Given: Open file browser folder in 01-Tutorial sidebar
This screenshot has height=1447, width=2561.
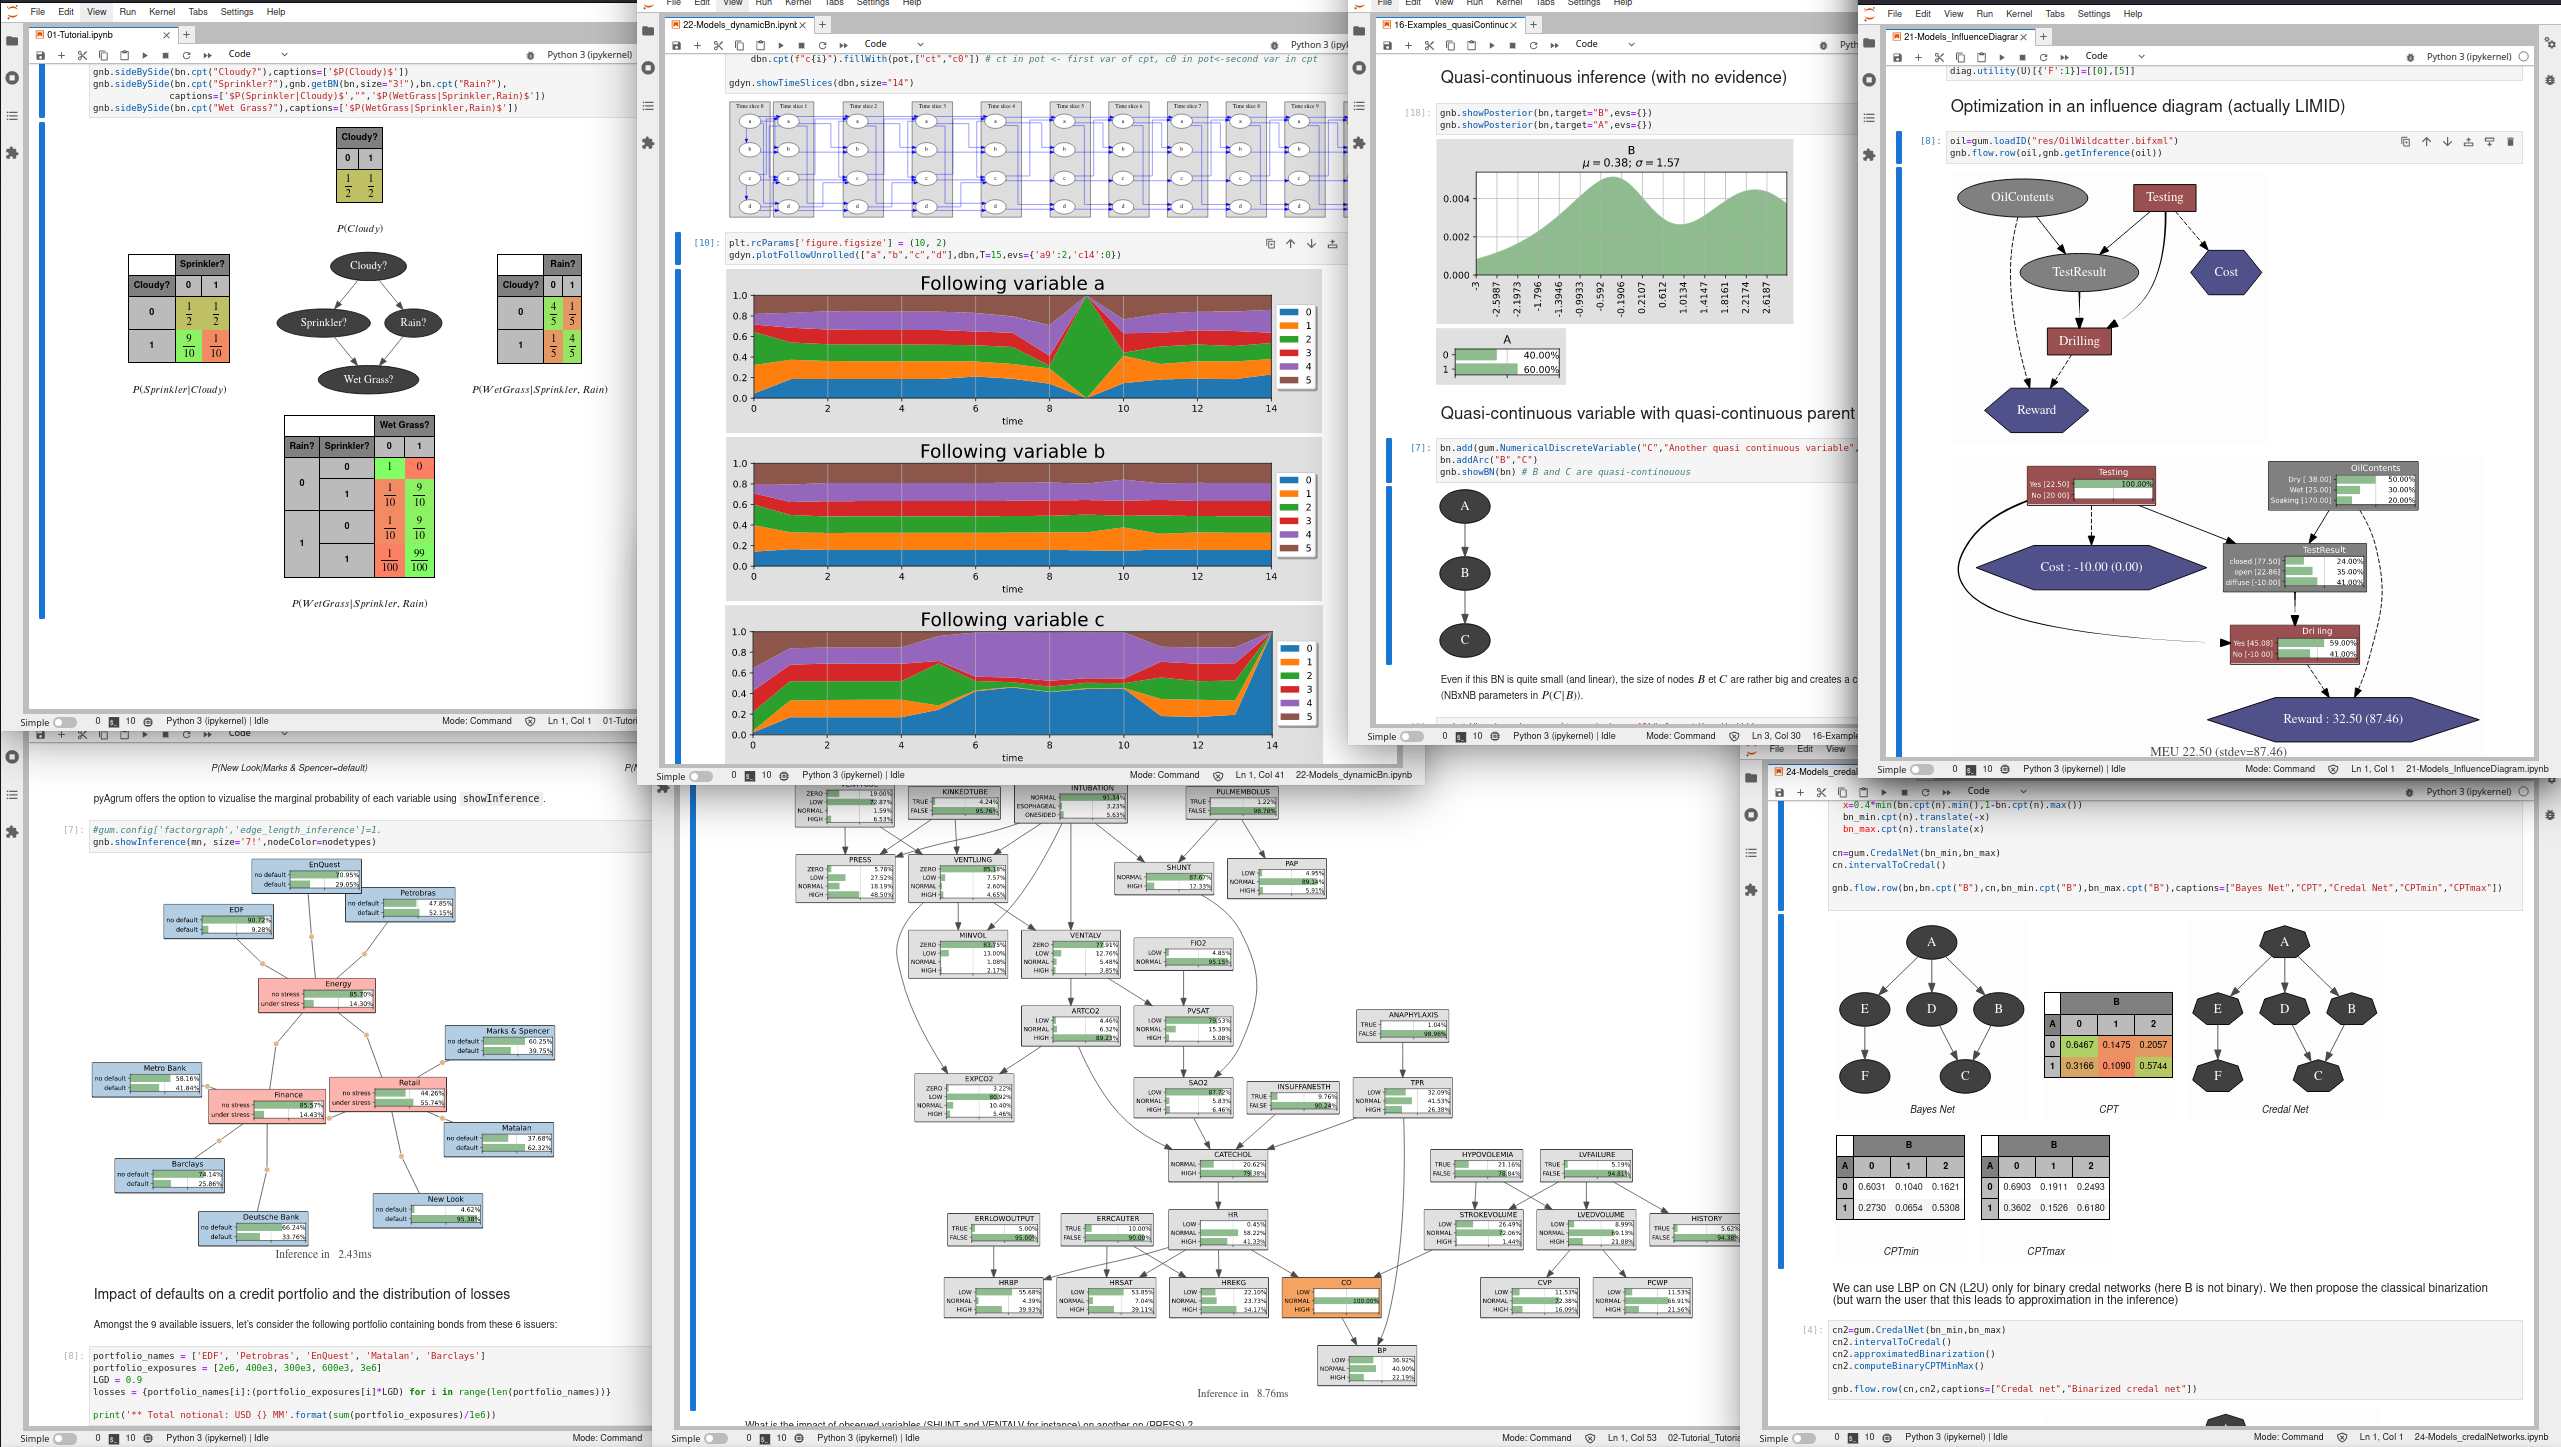Looking at the screenshot, I should pos(12,41).
